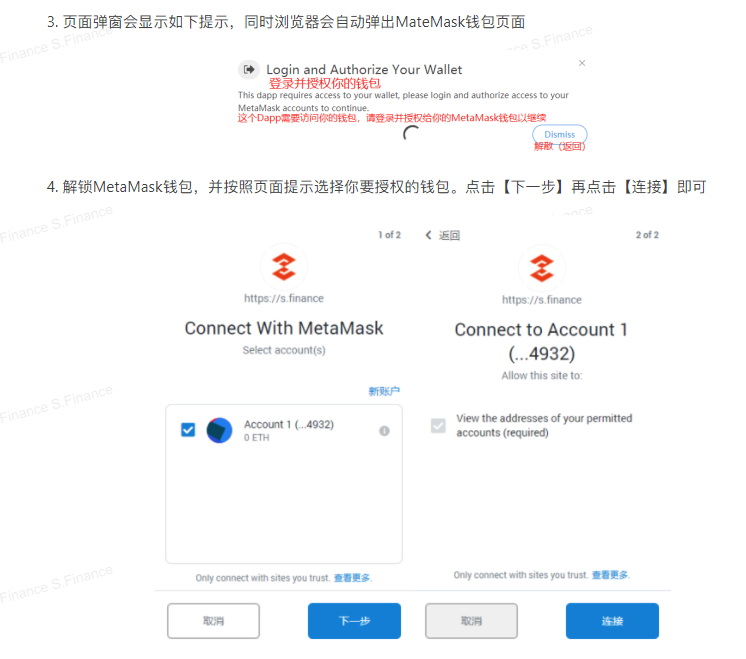Click the S.Finance logo above Connect With MetaMask
Image resolution: width=746 pixels, height=659 pixels.
click(x=284, y=266)
